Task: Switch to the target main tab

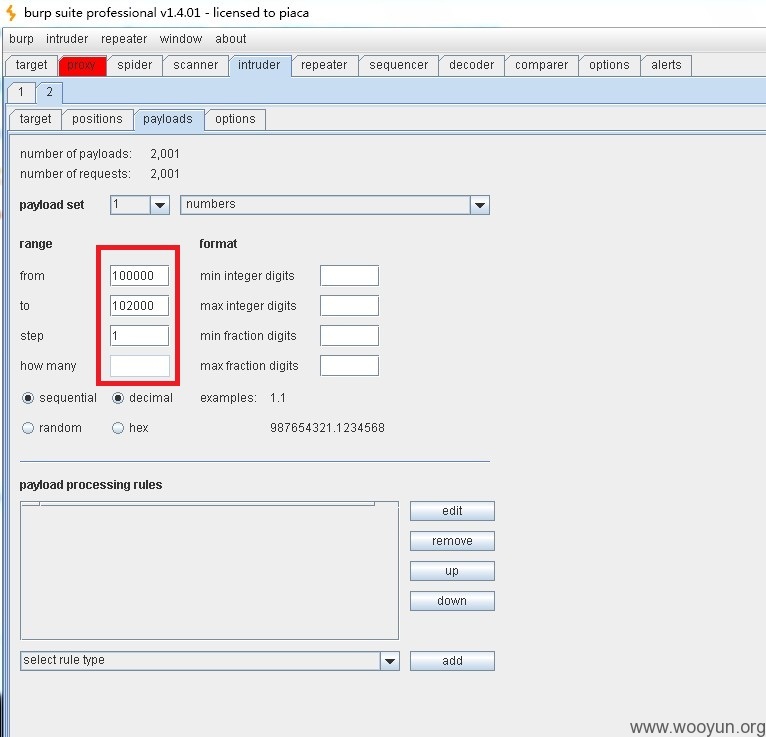Action: 31,65
